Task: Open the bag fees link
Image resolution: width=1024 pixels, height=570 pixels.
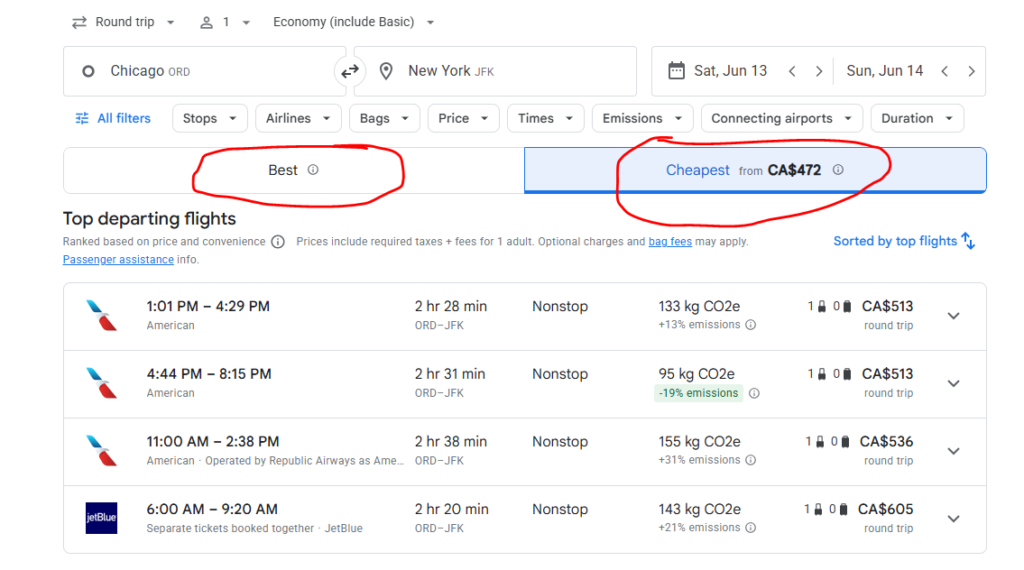Action: [x=670, y=242]
